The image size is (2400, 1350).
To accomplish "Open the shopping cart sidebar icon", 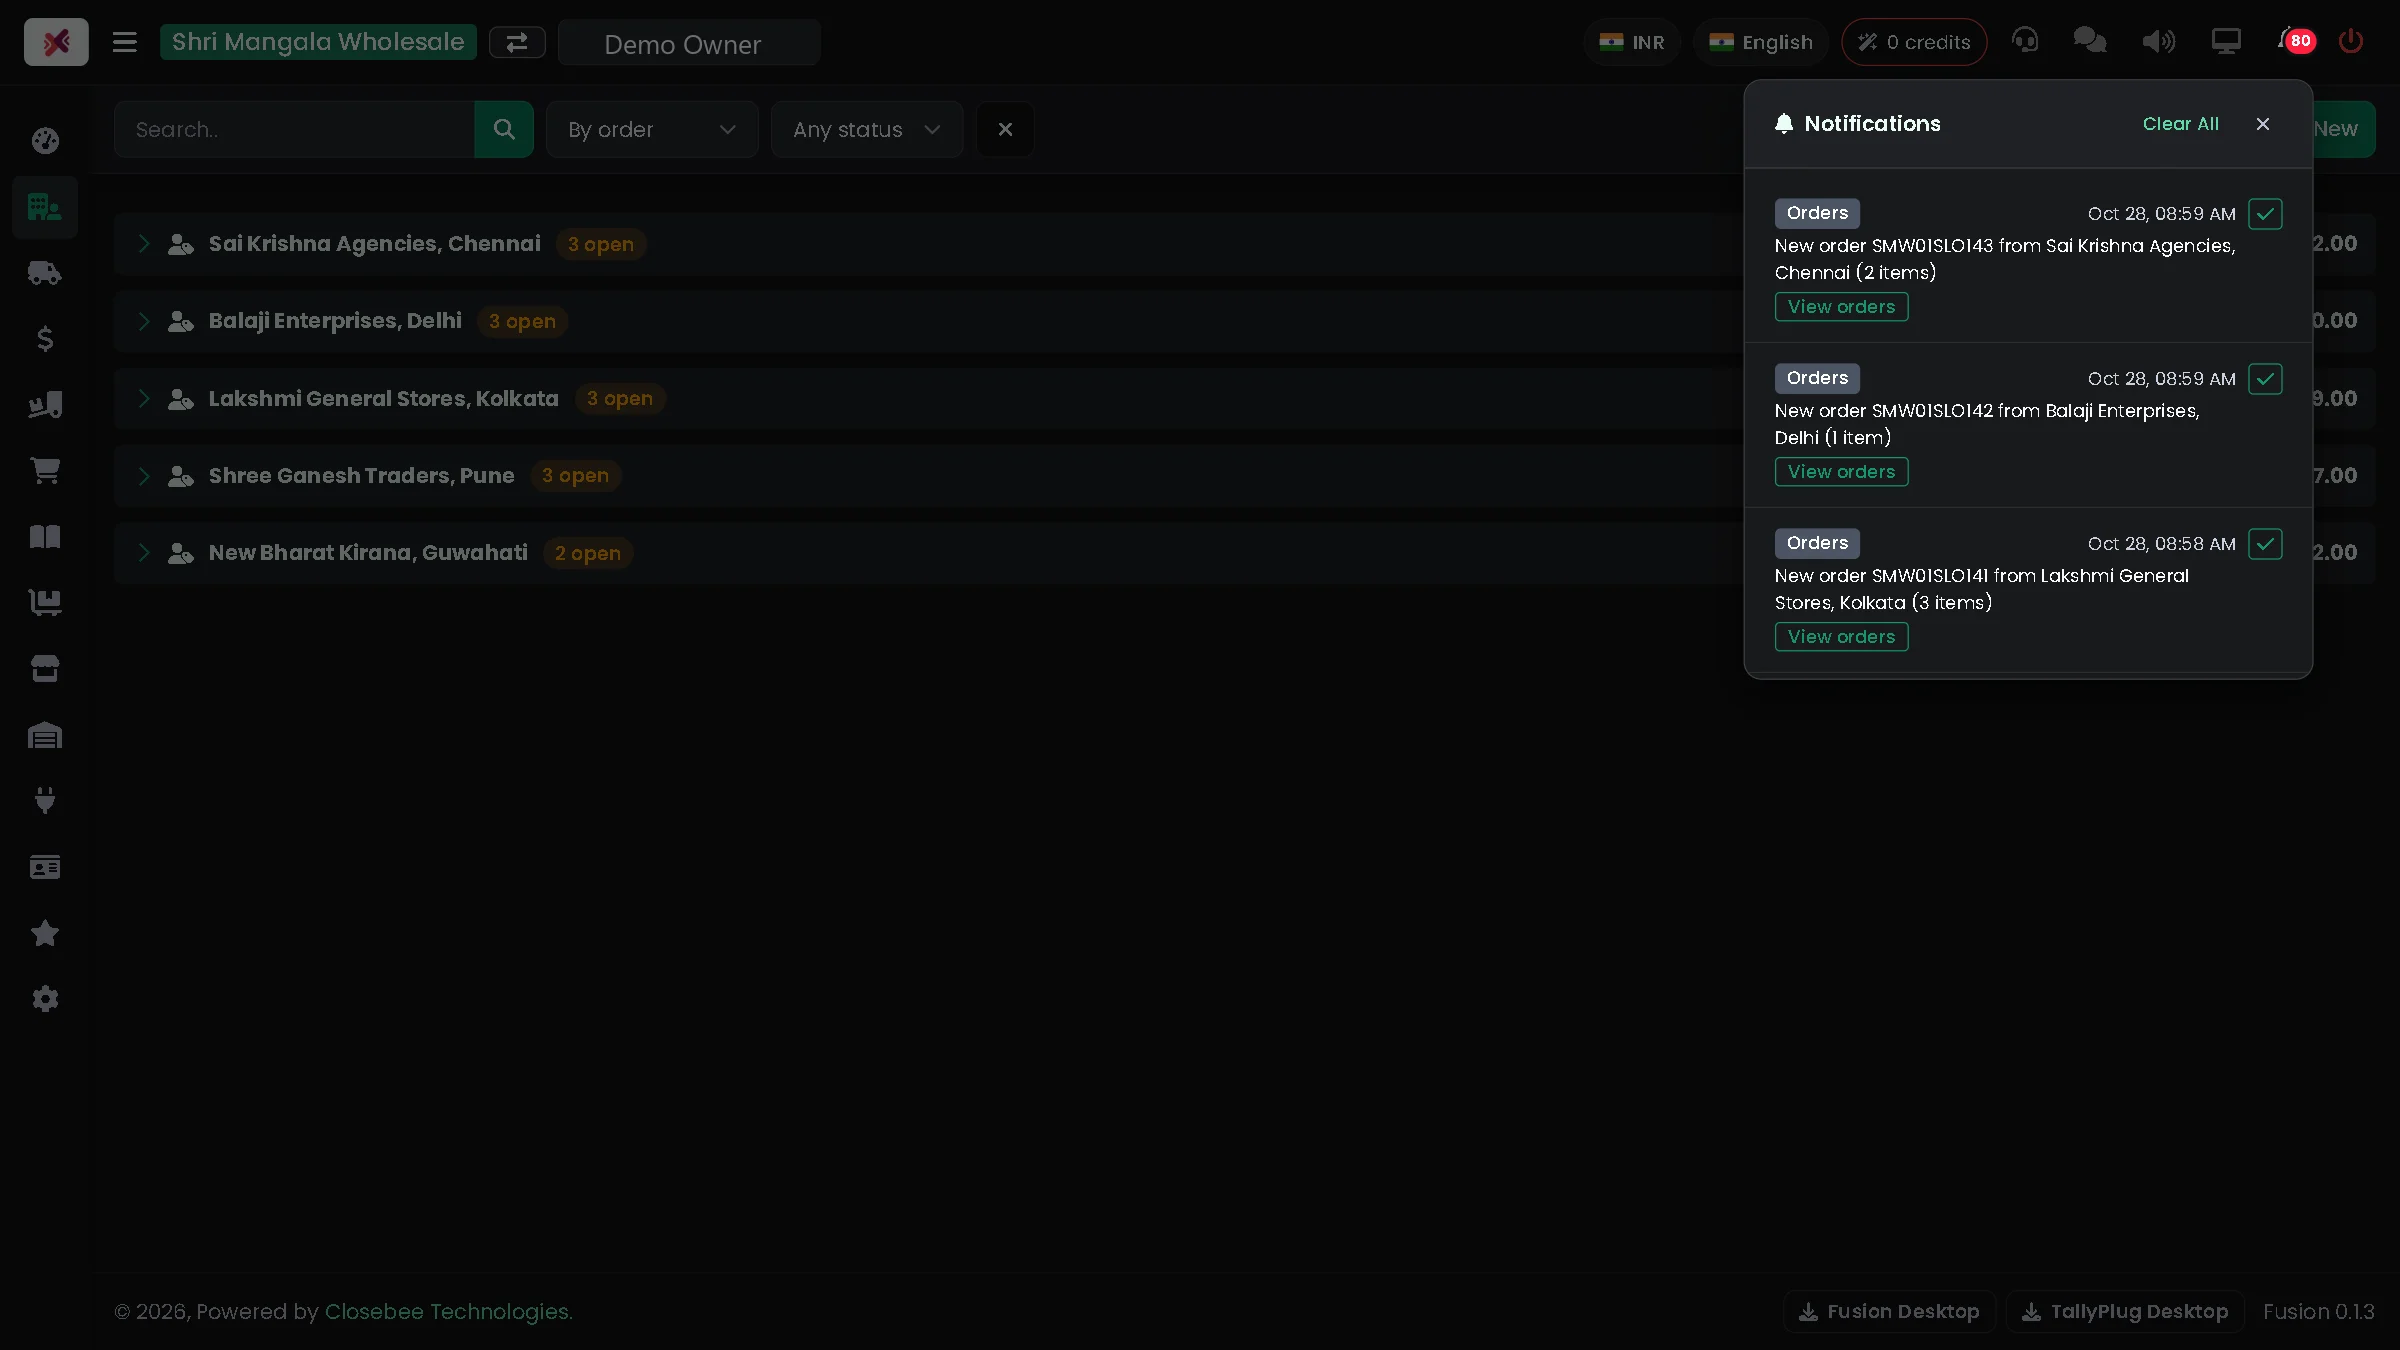I will point(45,471).
